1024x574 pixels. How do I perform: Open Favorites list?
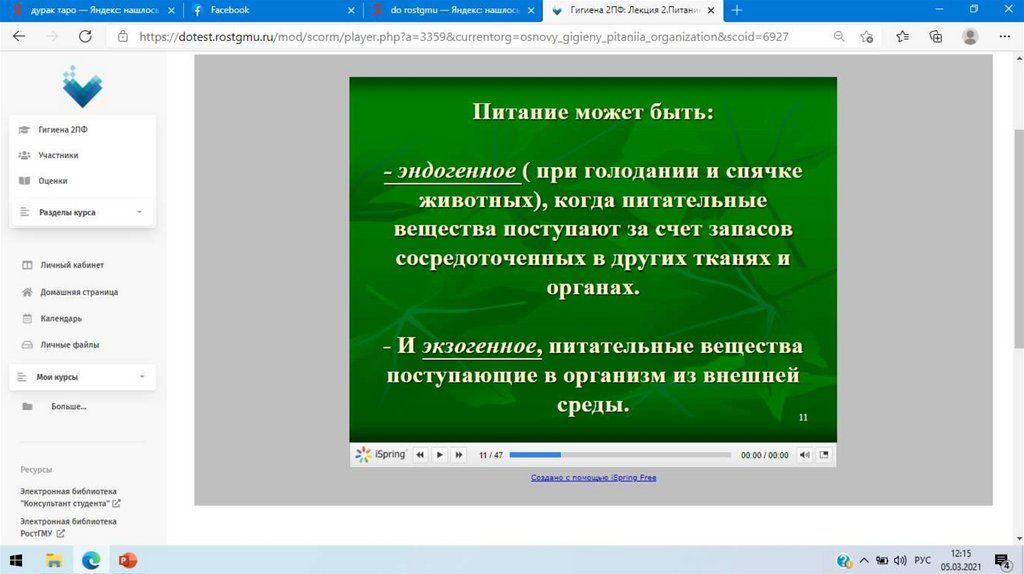coord(903,37)
